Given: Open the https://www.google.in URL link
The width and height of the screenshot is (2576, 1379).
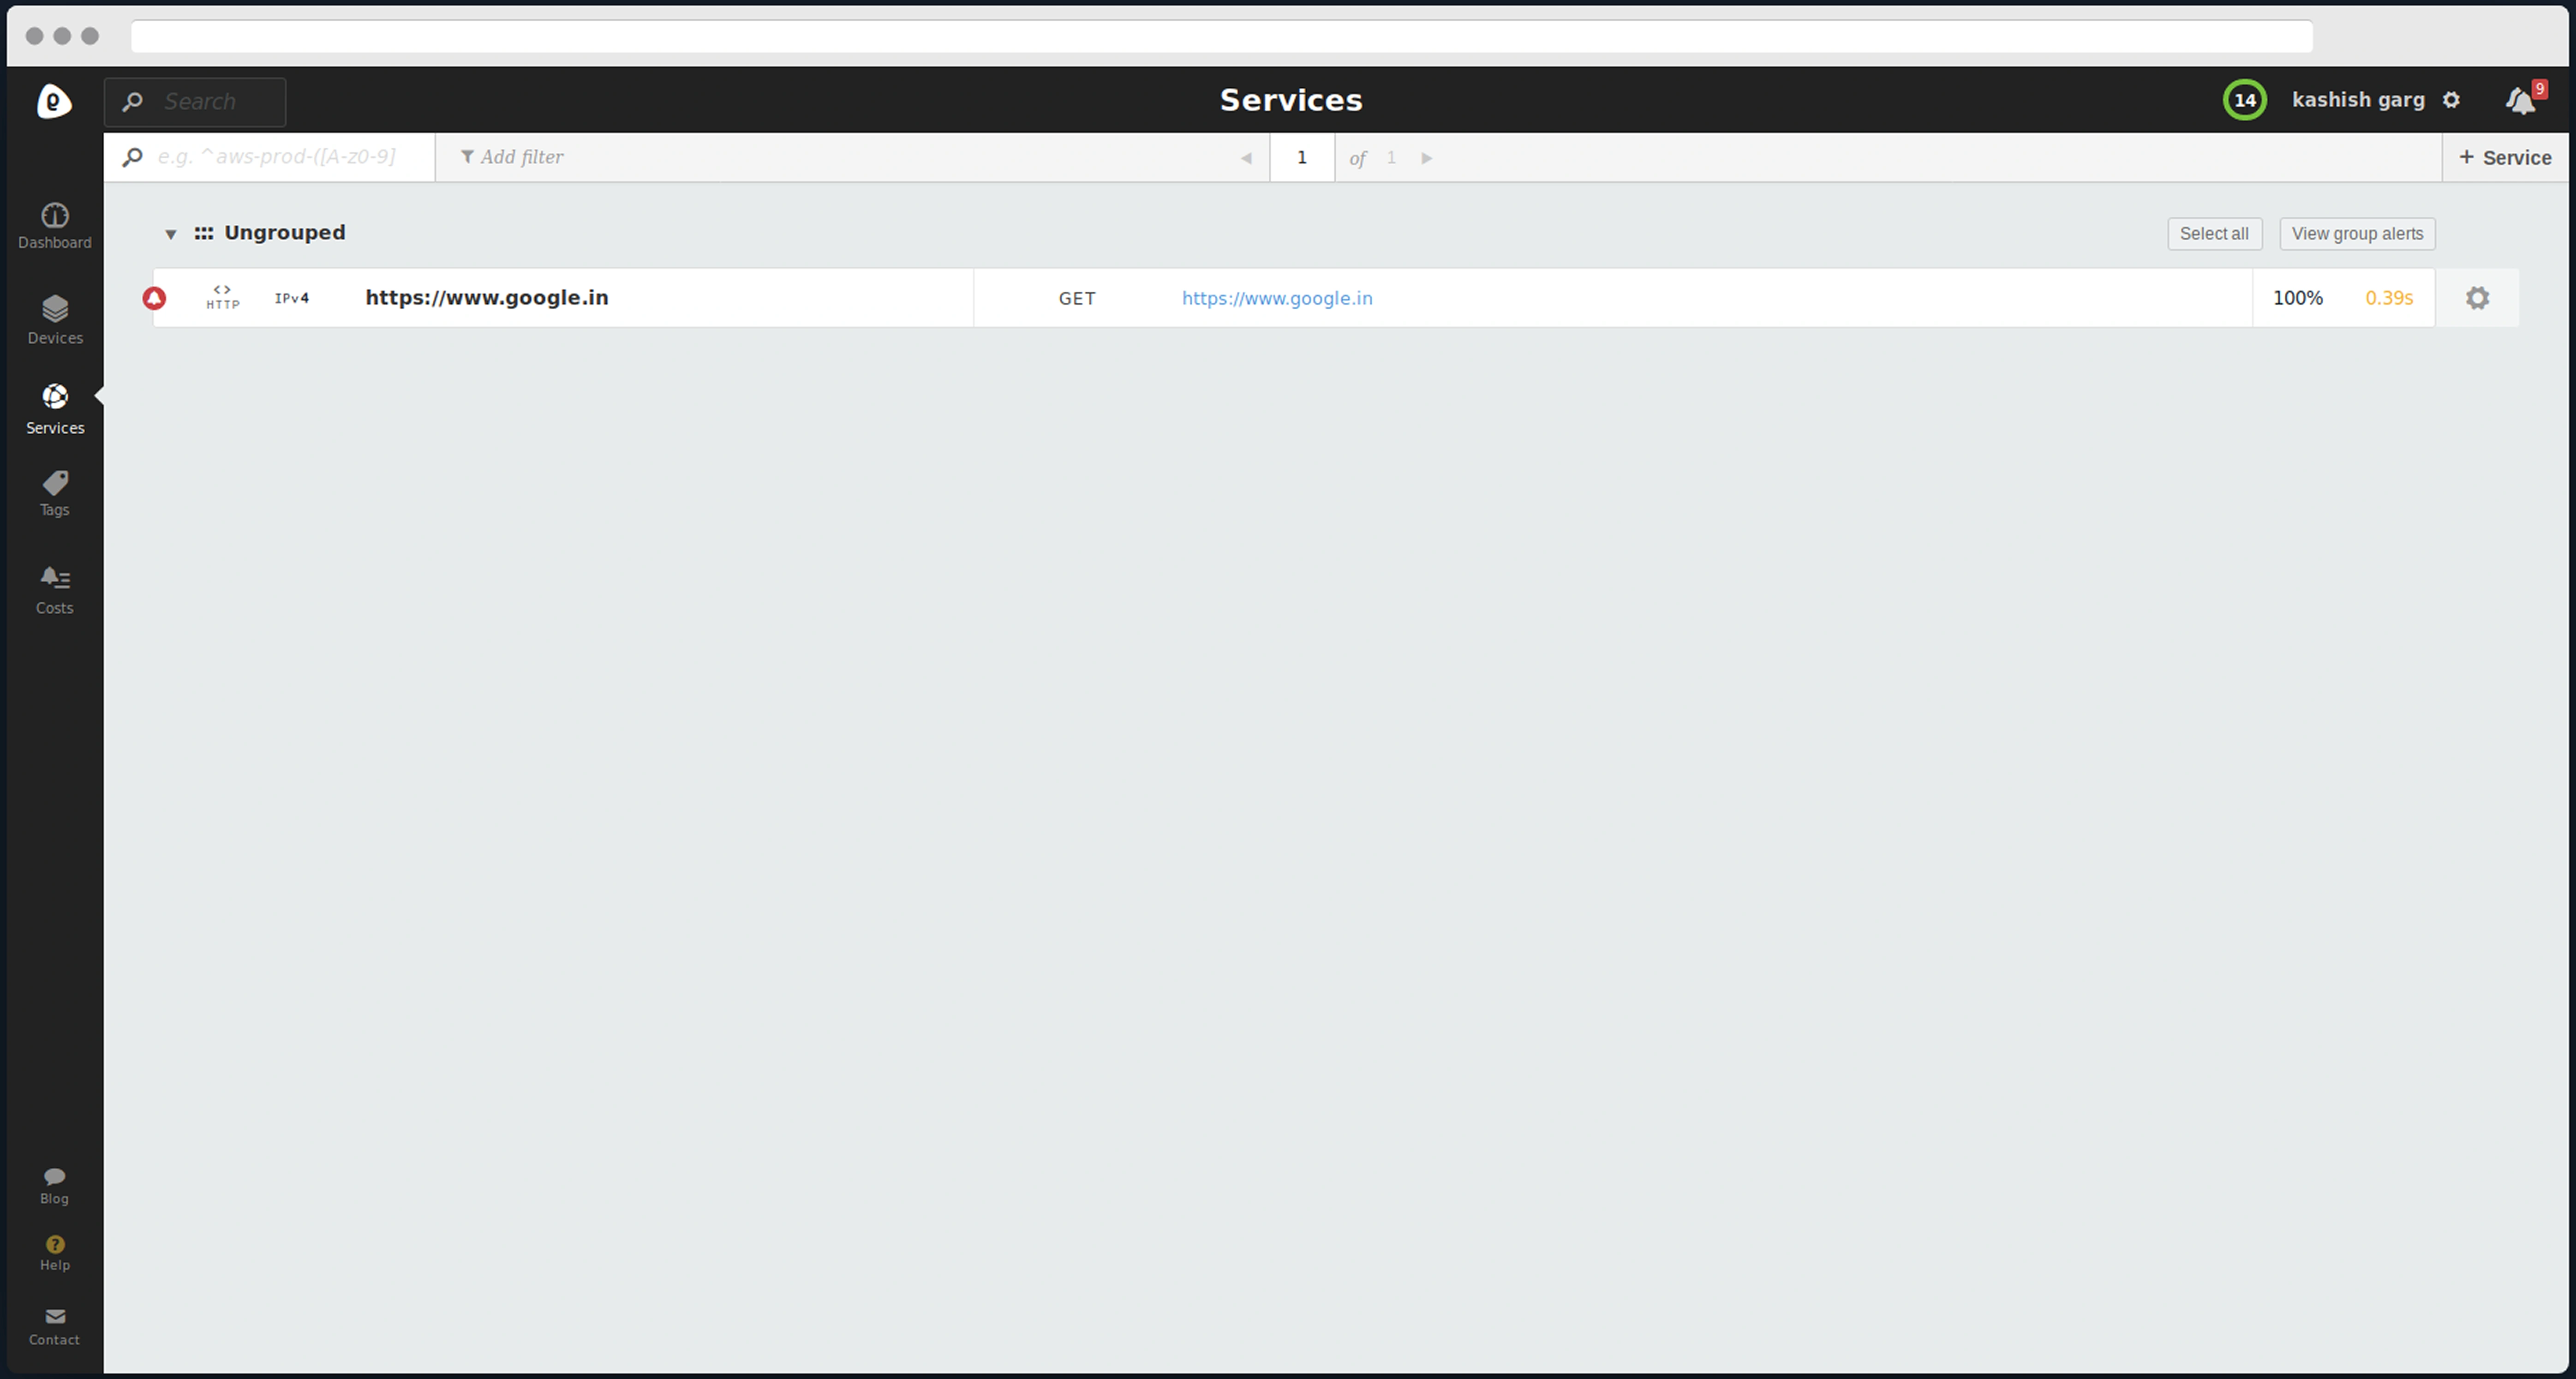Looking at the screenshot, I should pyautogui.click(x=1277, y=298).
